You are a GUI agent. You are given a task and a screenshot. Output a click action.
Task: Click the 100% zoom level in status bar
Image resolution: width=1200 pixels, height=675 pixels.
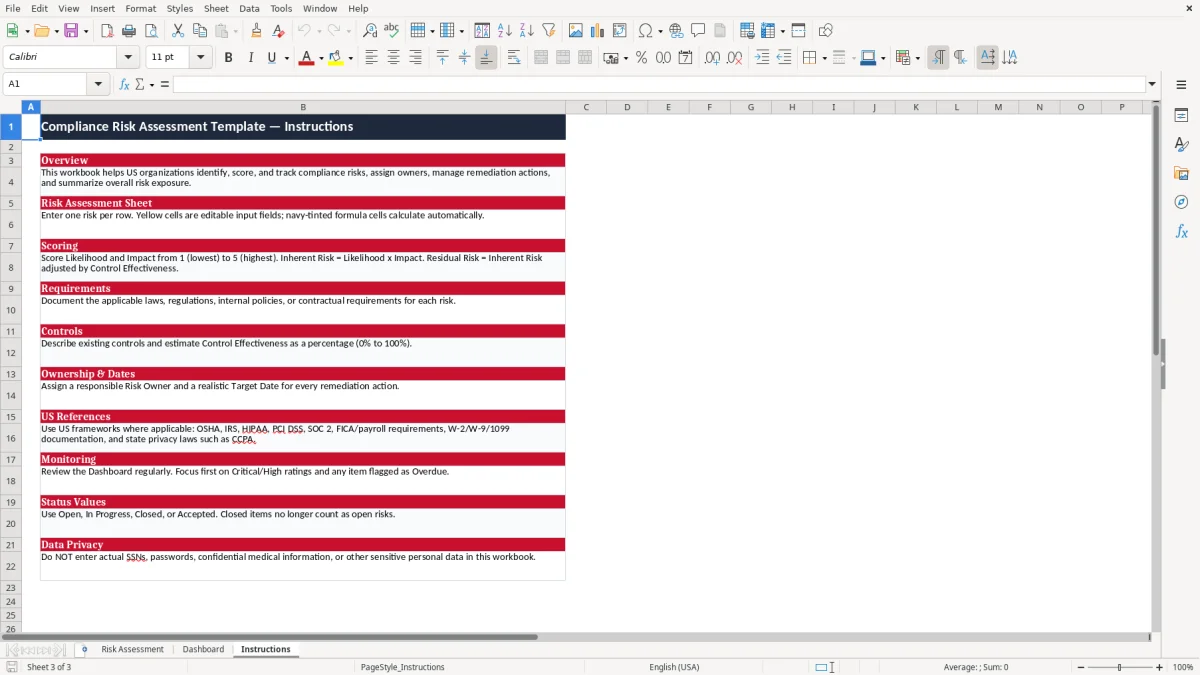pyautogui.click(x=1183, y=667)
